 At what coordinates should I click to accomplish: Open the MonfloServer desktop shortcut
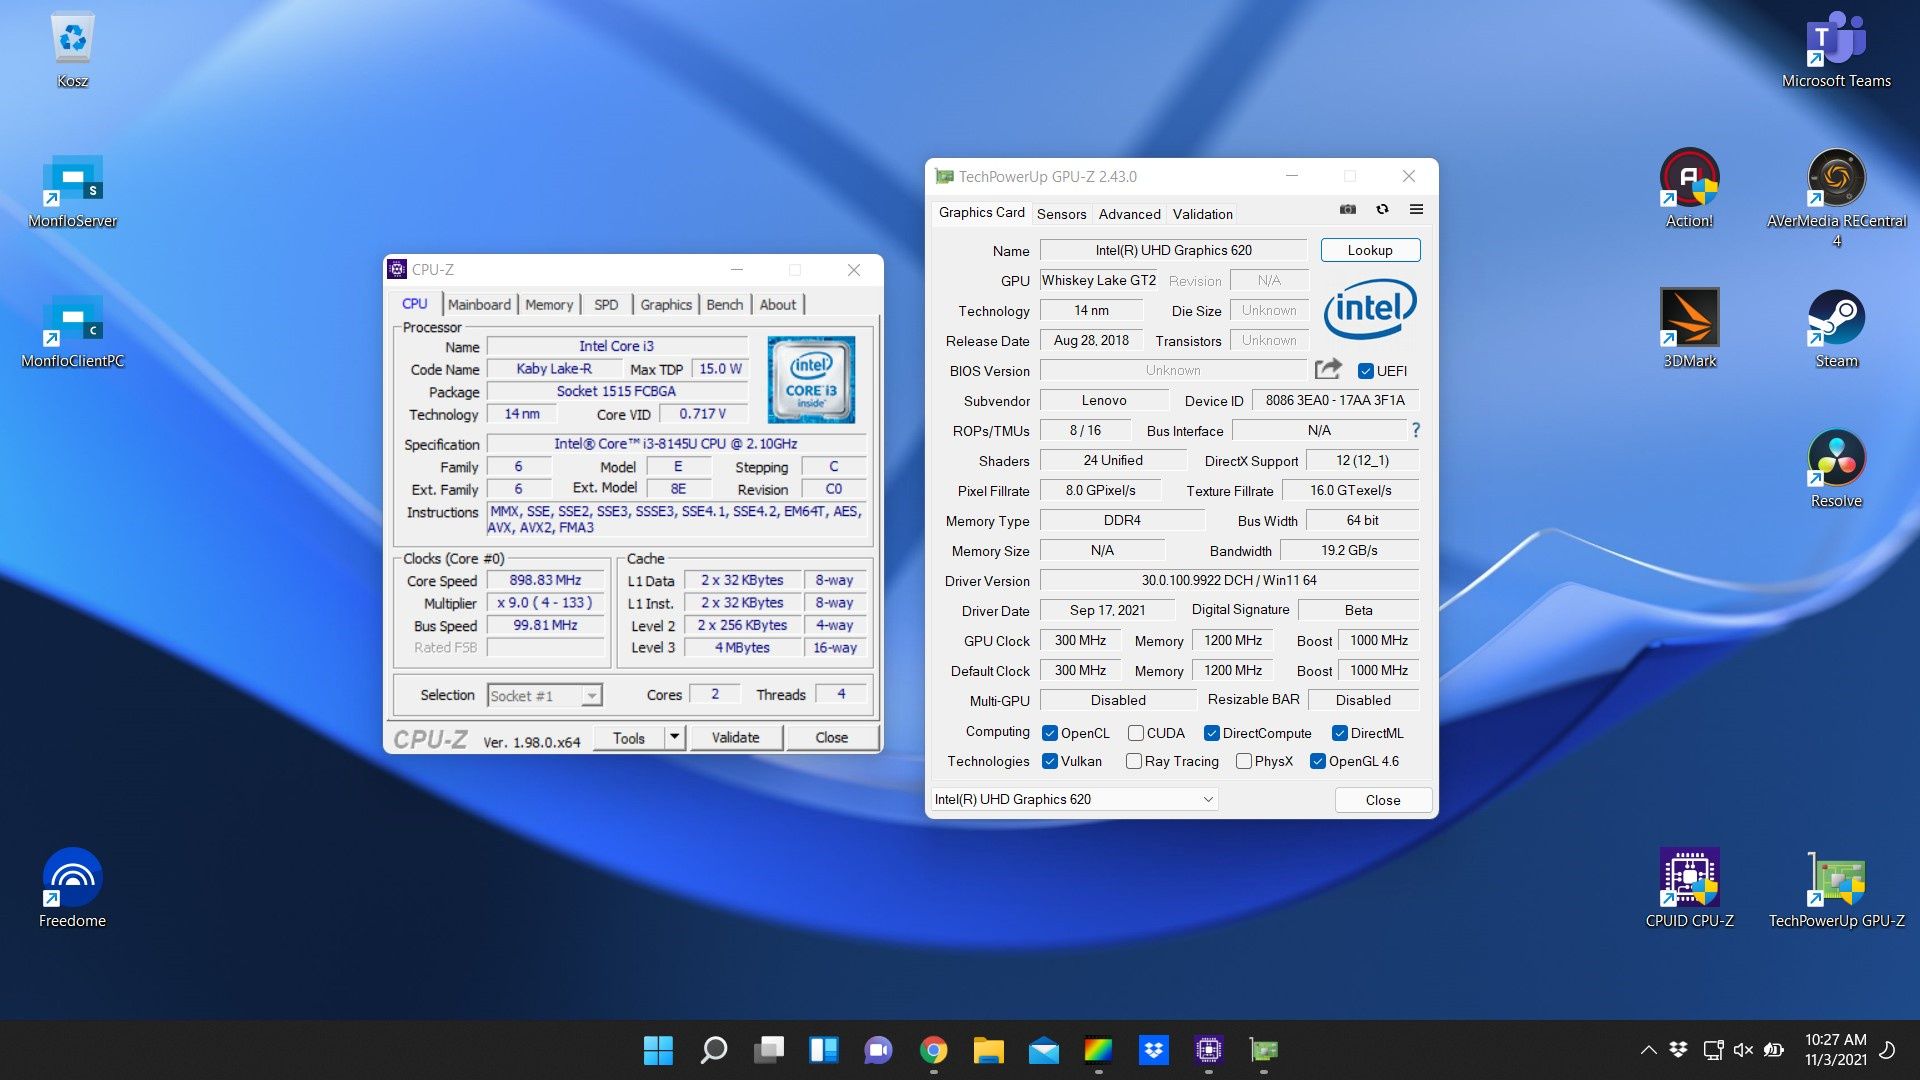[72, 191]
